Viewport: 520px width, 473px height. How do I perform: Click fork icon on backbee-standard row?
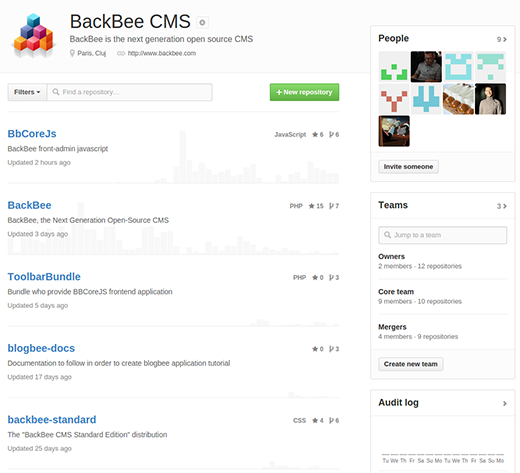[331, 420]
